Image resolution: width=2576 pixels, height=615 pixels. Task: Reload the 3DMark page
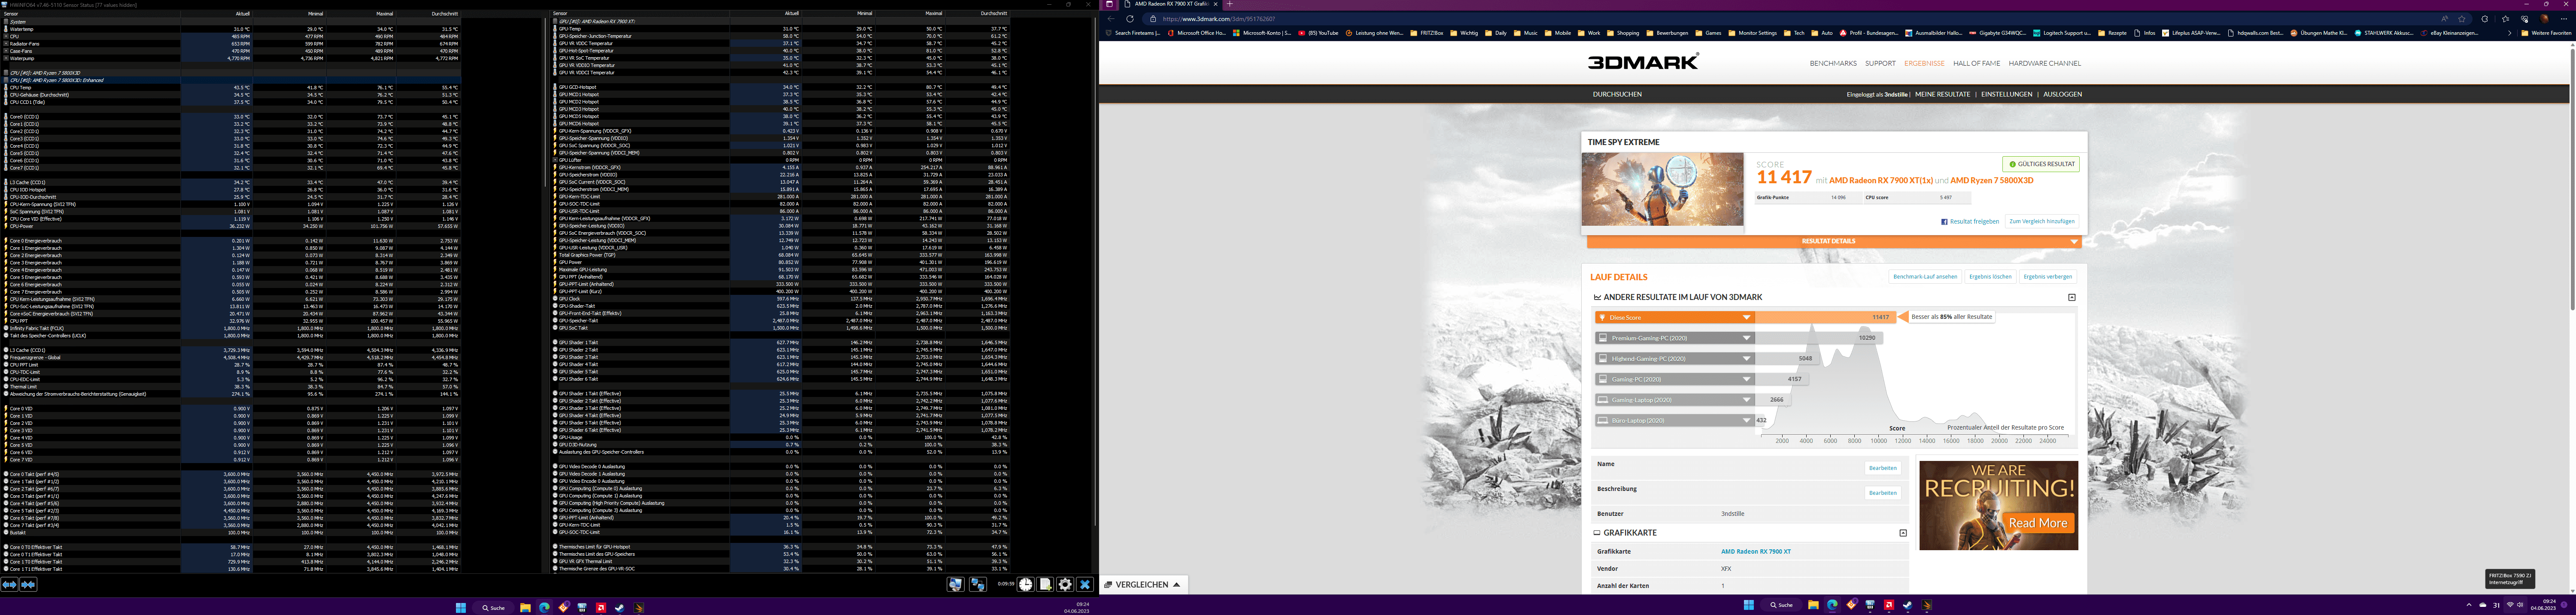tap(1130, 19)
